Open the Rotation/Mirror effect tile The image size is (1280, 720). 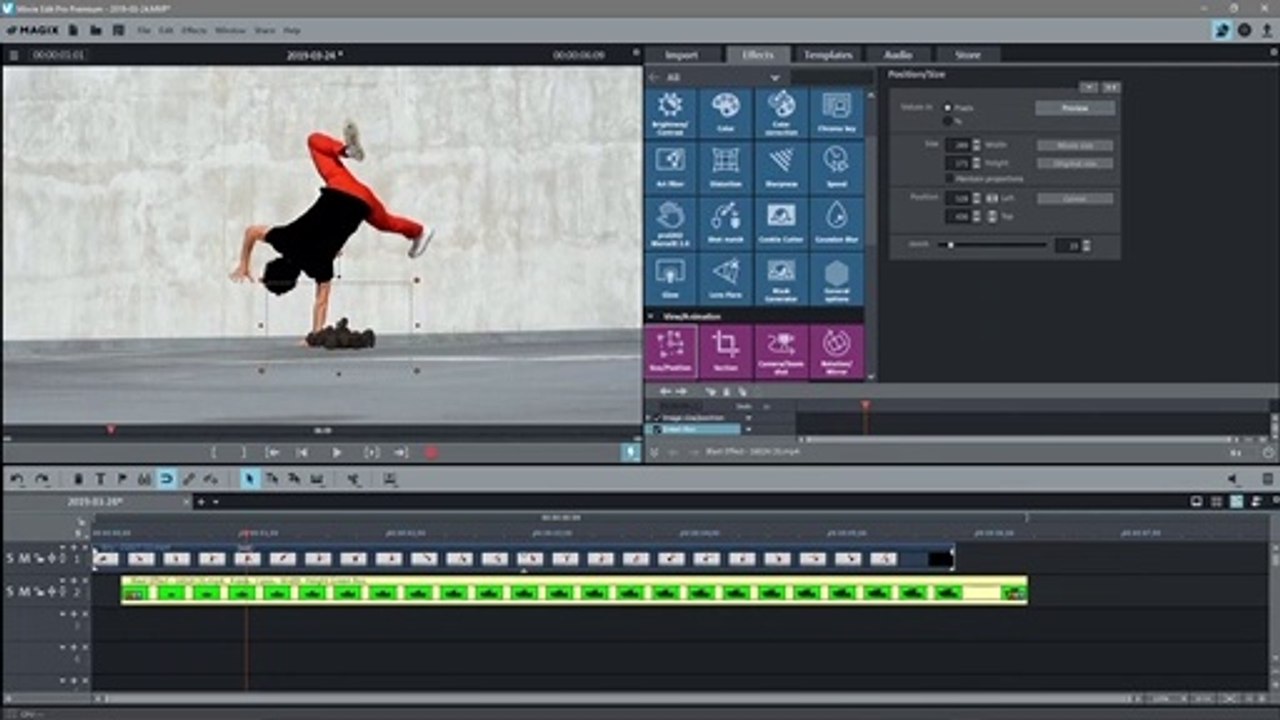pyautogui.click(x=836, y=351)
